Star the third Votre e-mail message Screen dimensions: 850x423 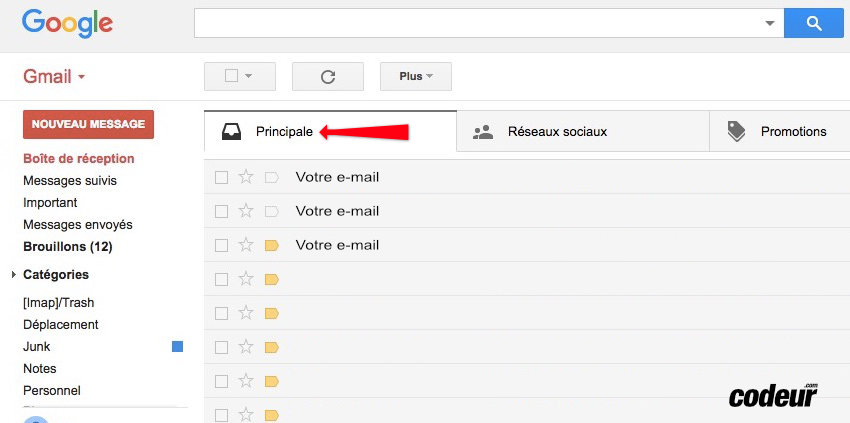click(246, 245)
